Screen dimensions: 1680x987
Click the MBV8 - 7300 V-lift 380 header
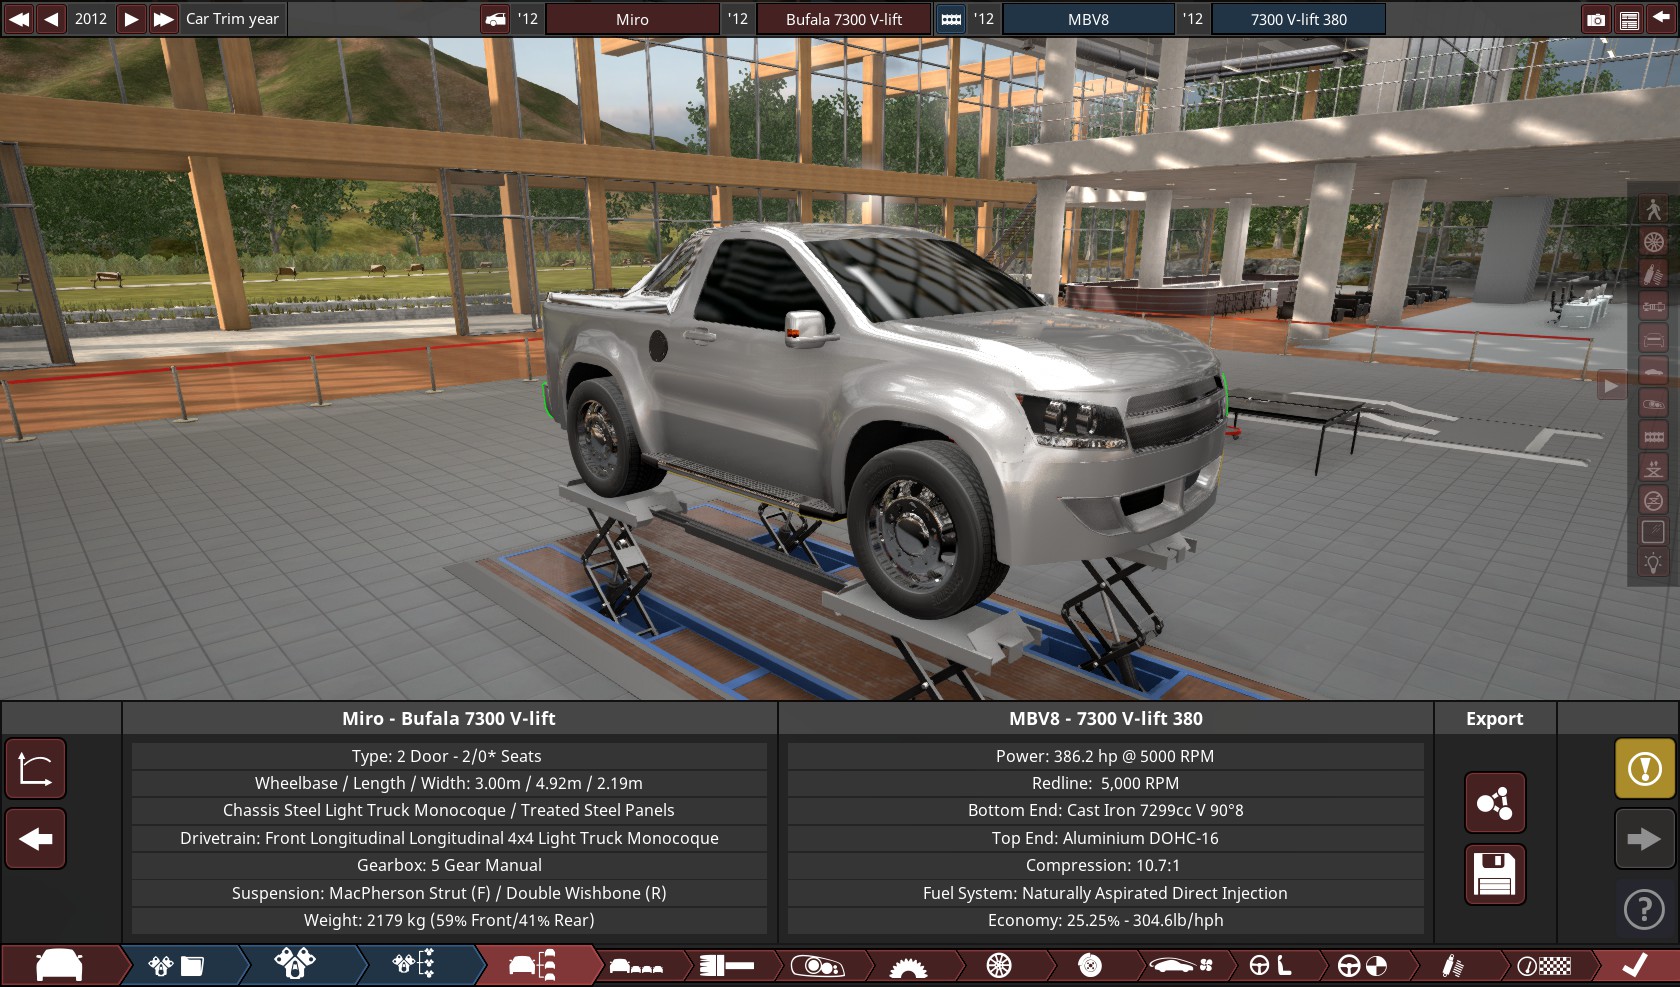1106,718
